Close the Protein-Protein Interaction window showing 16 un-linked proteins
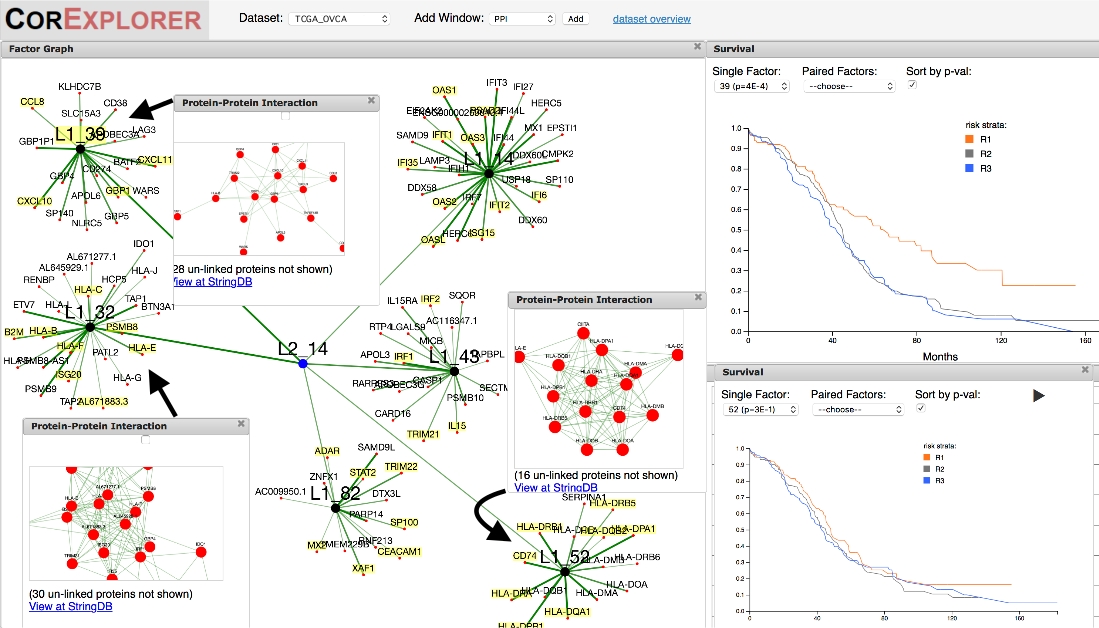This screenshot has width=1099, height=628. pos(698,297)
